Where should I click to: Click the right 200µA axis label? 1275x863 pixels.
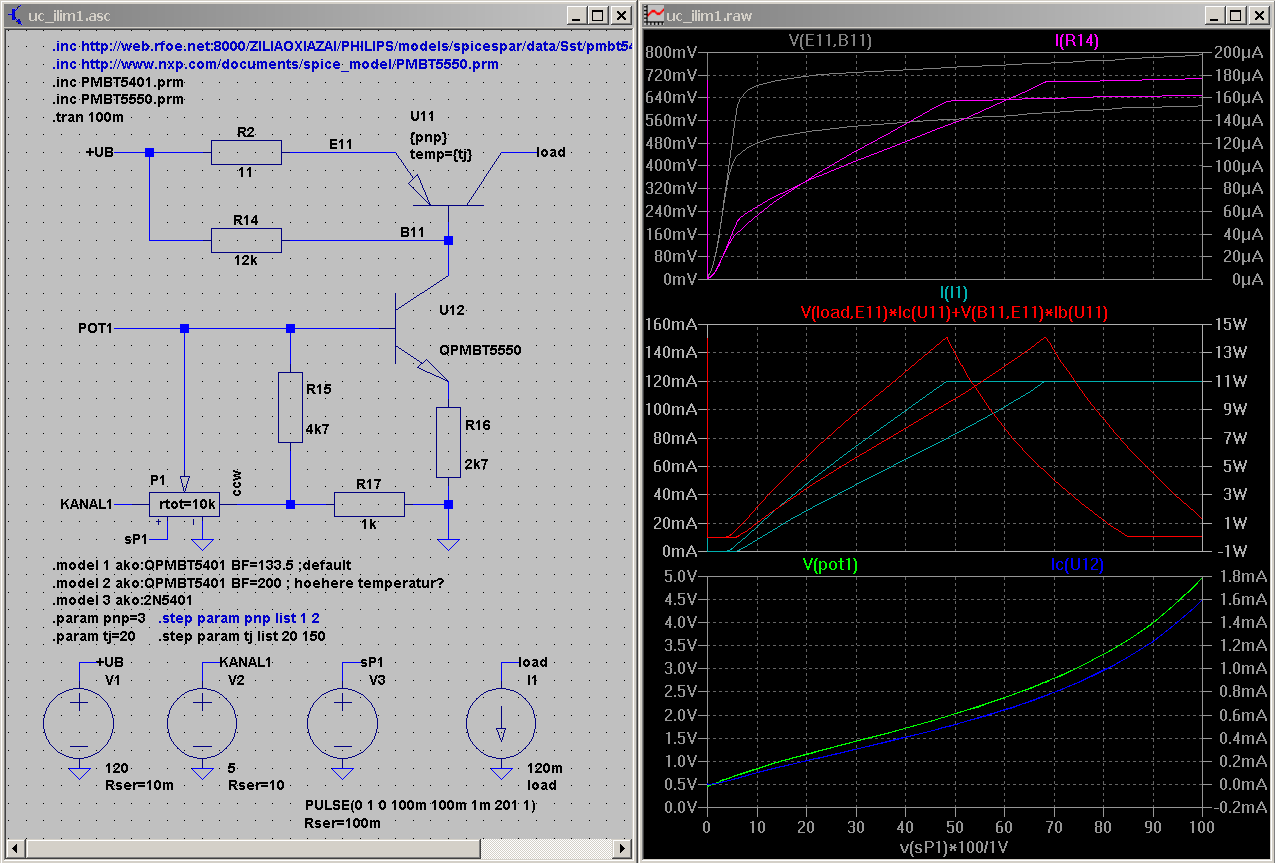click(1238, 52)
